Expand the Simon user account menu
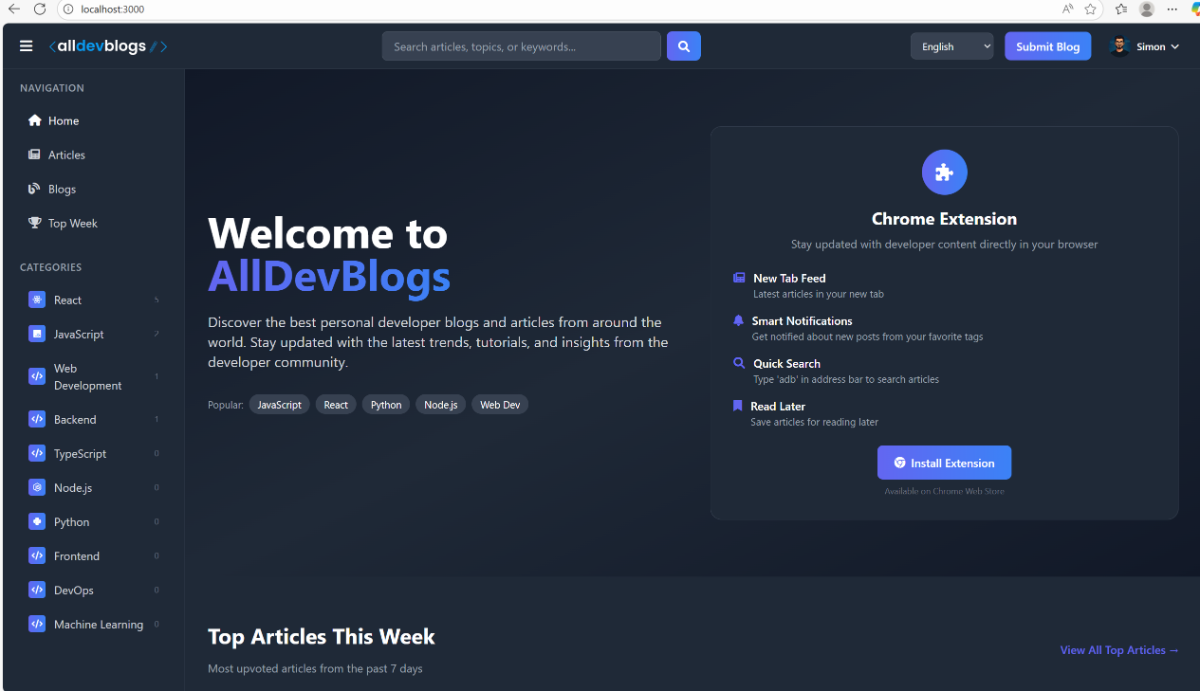 (1145, 46)
